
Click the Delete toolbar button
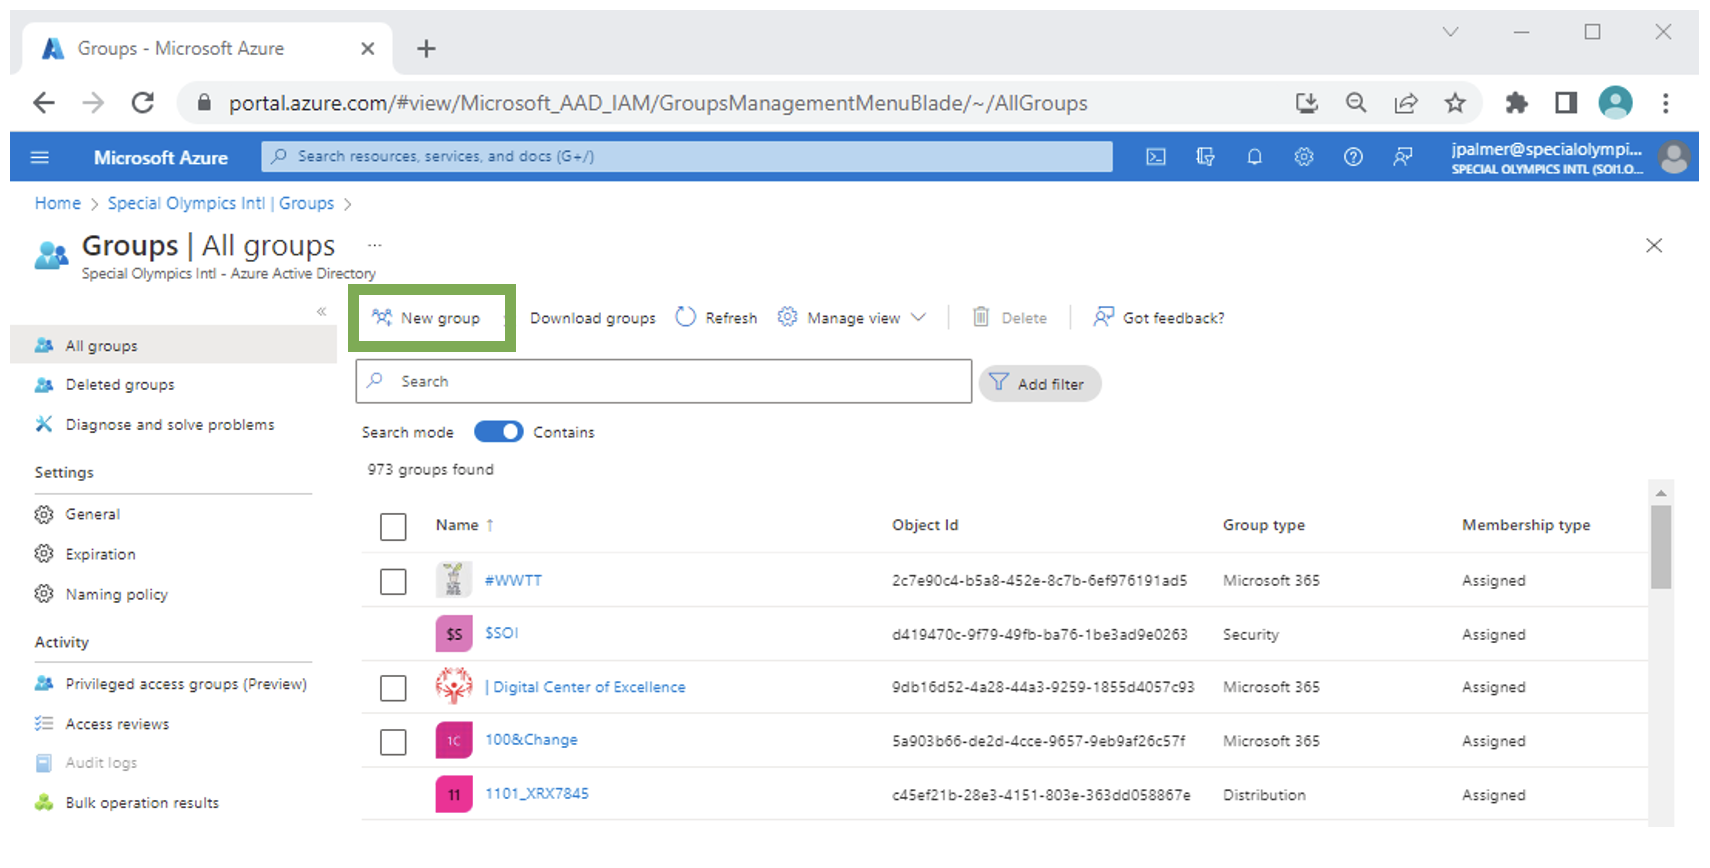[1010, 318]
